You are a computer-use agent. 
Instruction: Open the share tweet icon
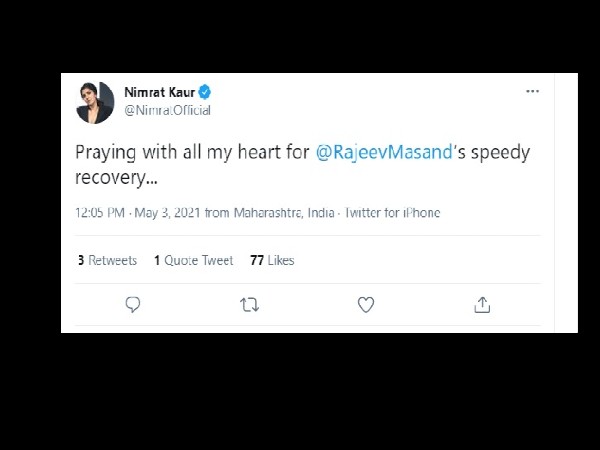pos(482,305)
